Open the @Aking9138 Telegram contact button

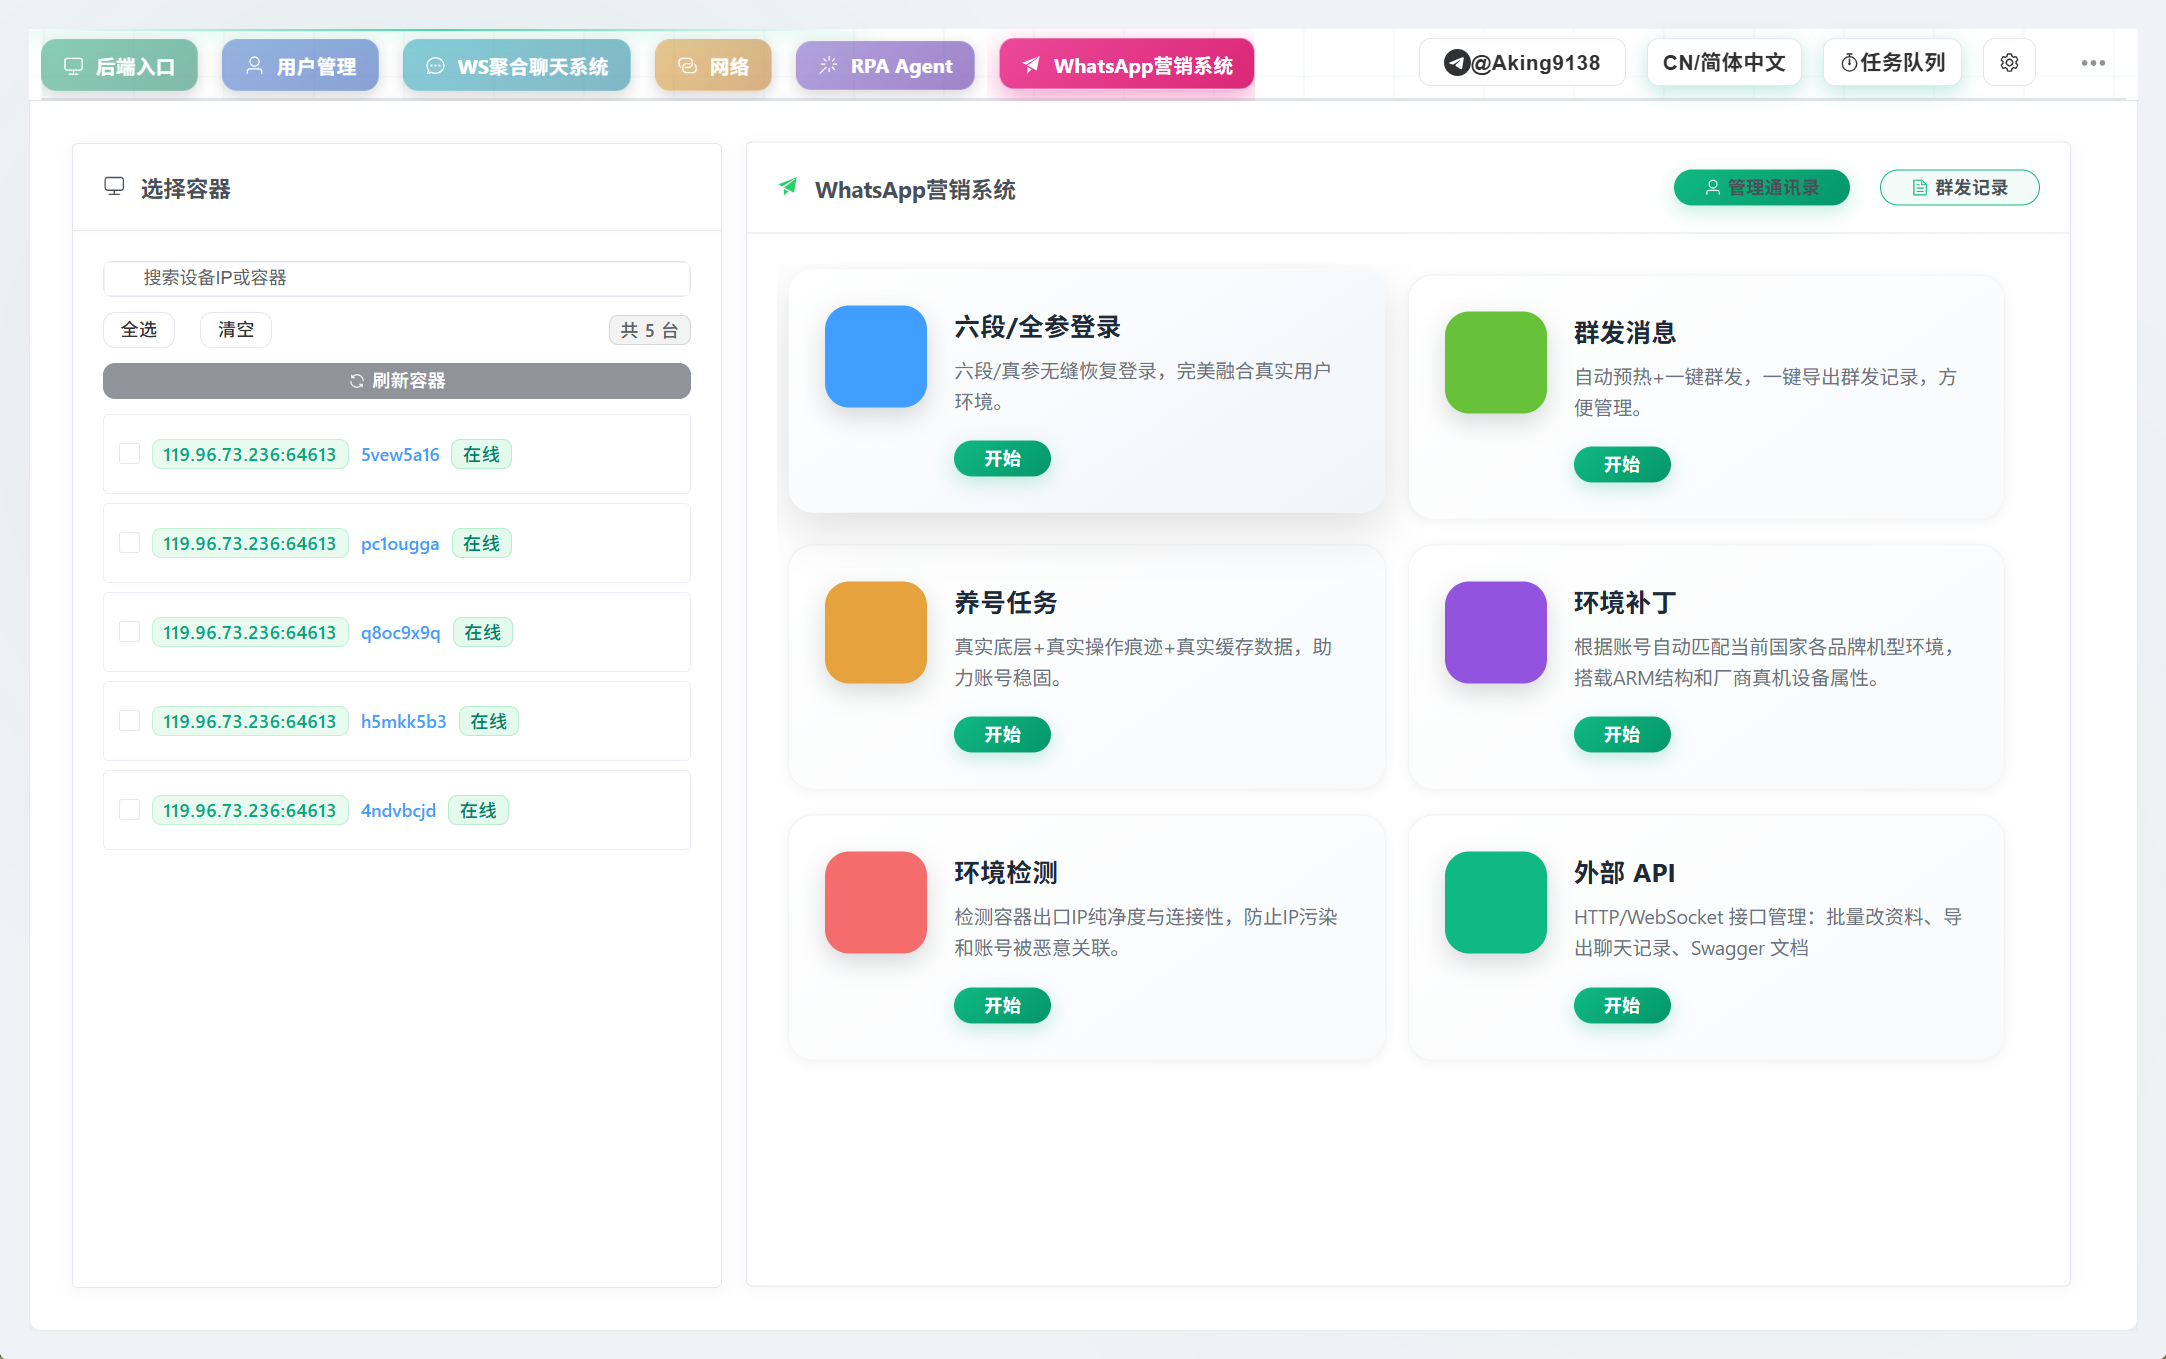coord(1522,63)
